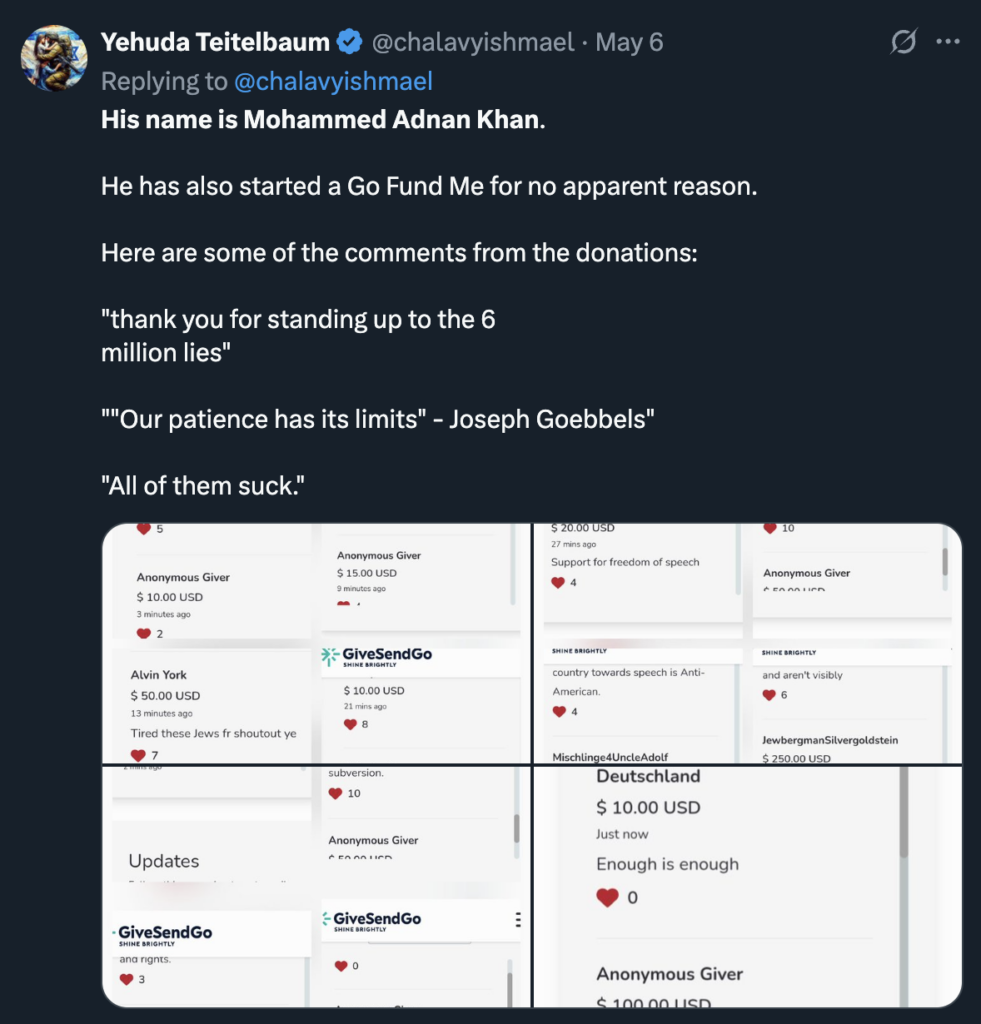Click GiveSendGo logo above $10.00 21 mins ago
Image resolution: width=981 pixels, height=1024 pixels.
tap(376, 656)
